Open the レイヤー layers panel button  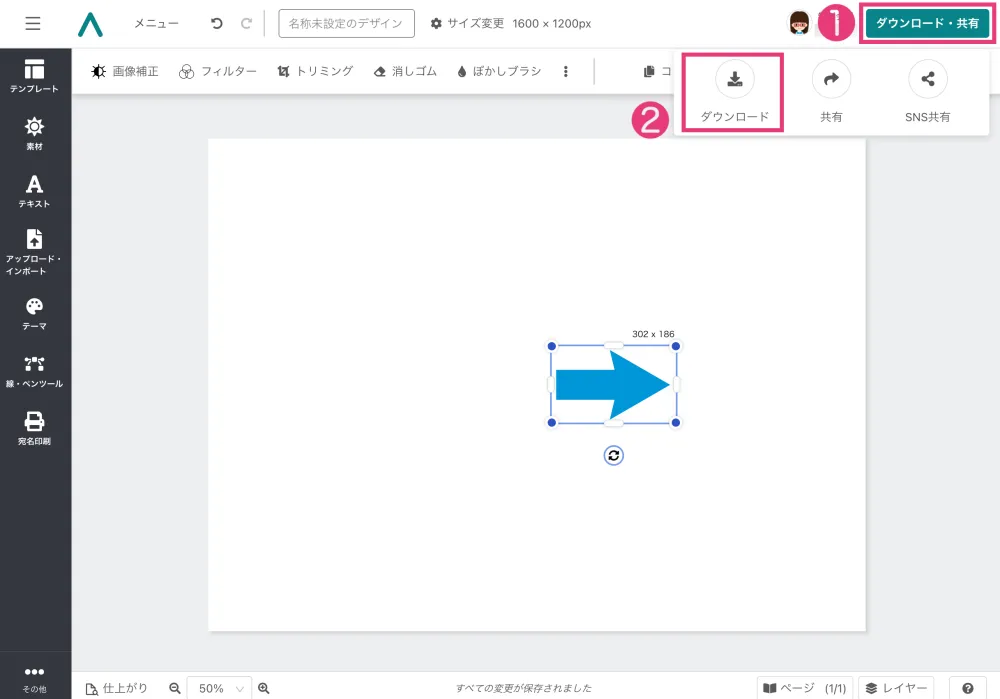(x=897, y=688)
